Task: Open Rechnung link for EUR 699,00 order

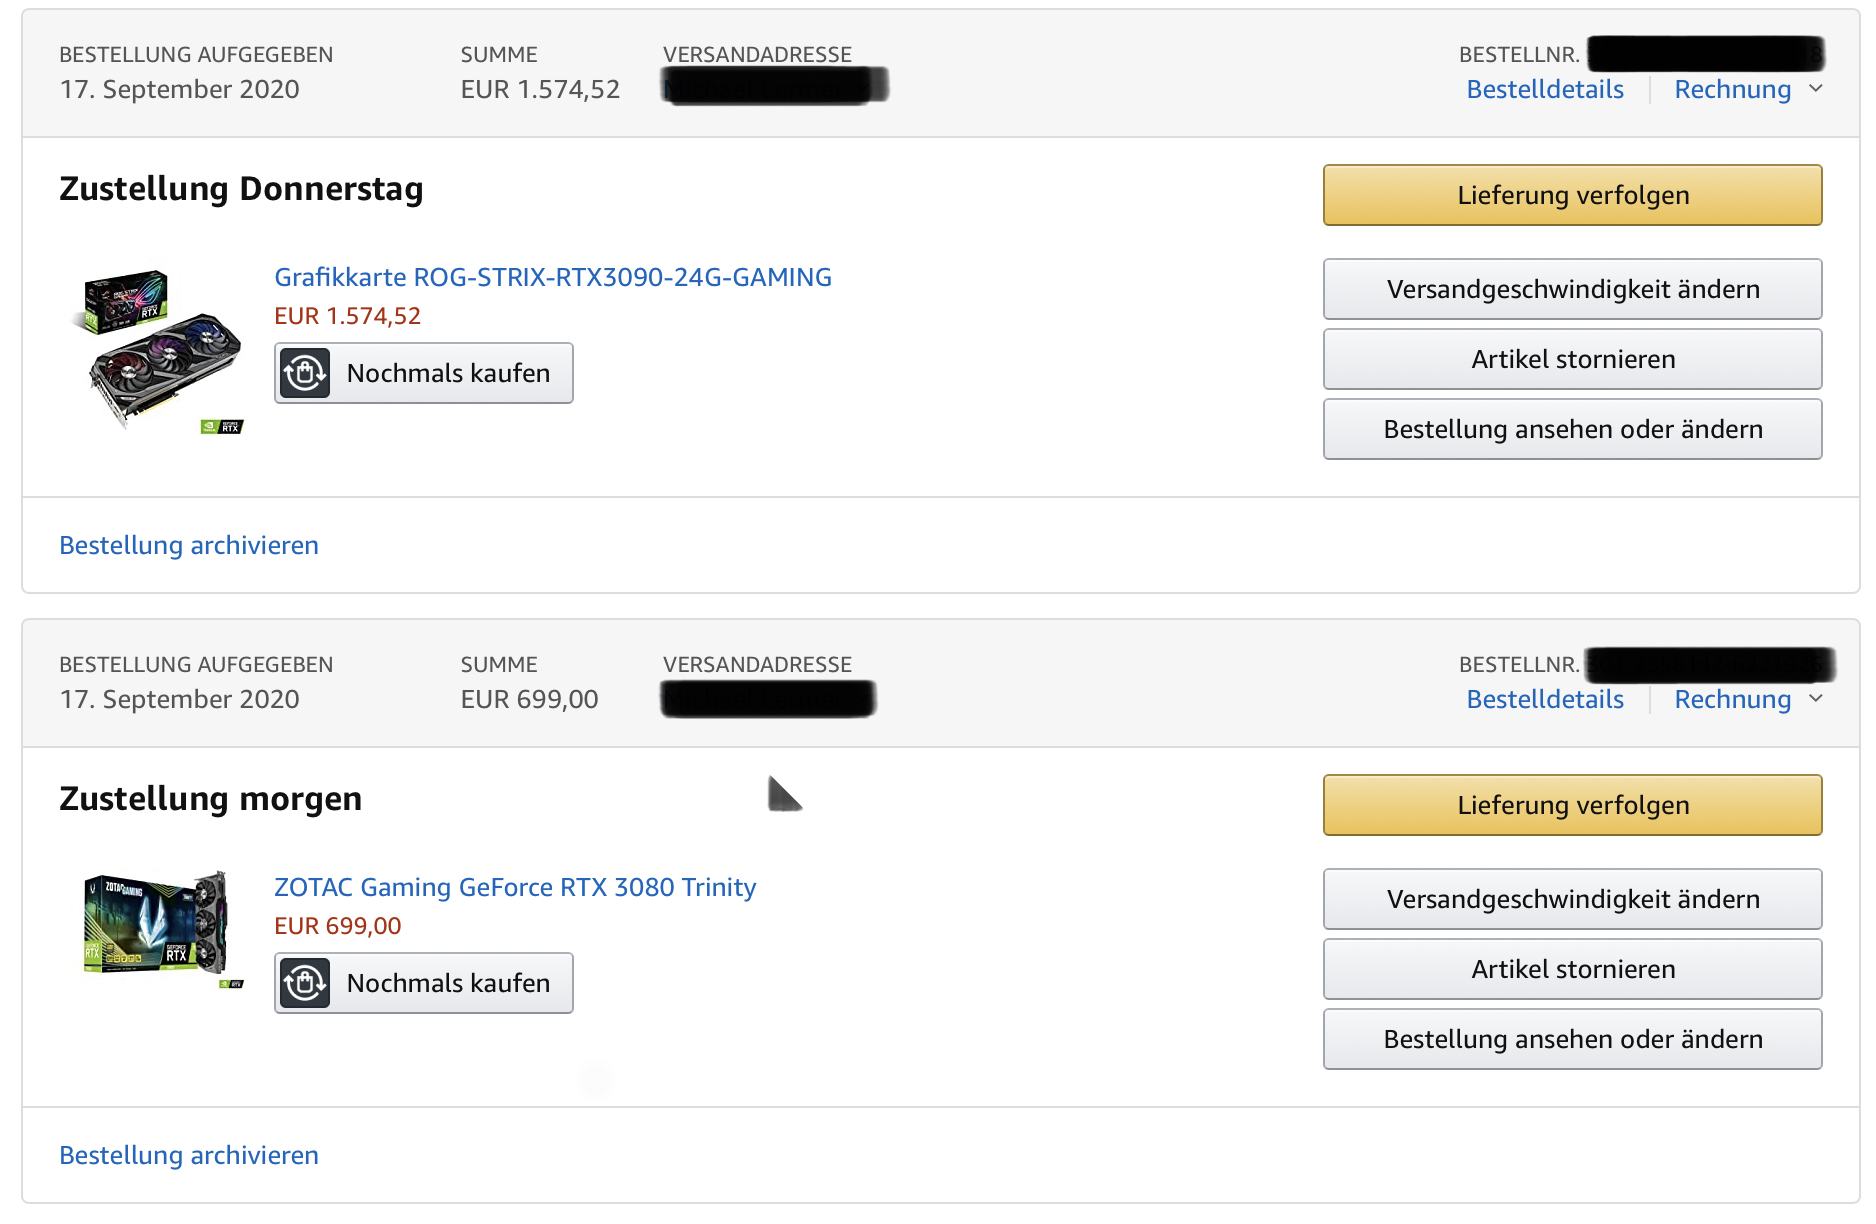Action: coord(1732,699)
